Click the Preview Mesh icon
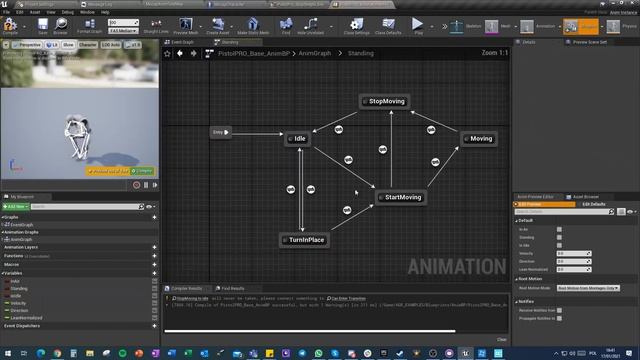This screenshot has width=640, height=360. point(185,25)
